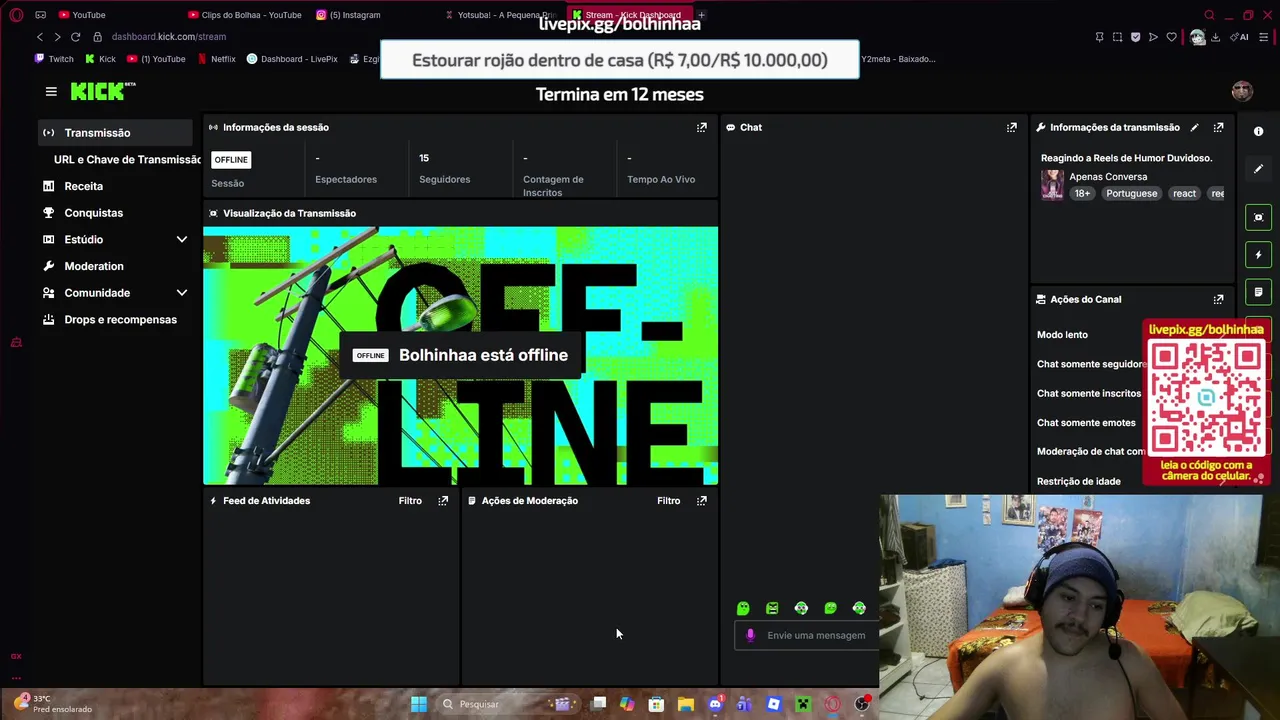Click the document notes icon in right sidebar
This screenshot has width=1280, height=720.
click(x=1258, y=292)
